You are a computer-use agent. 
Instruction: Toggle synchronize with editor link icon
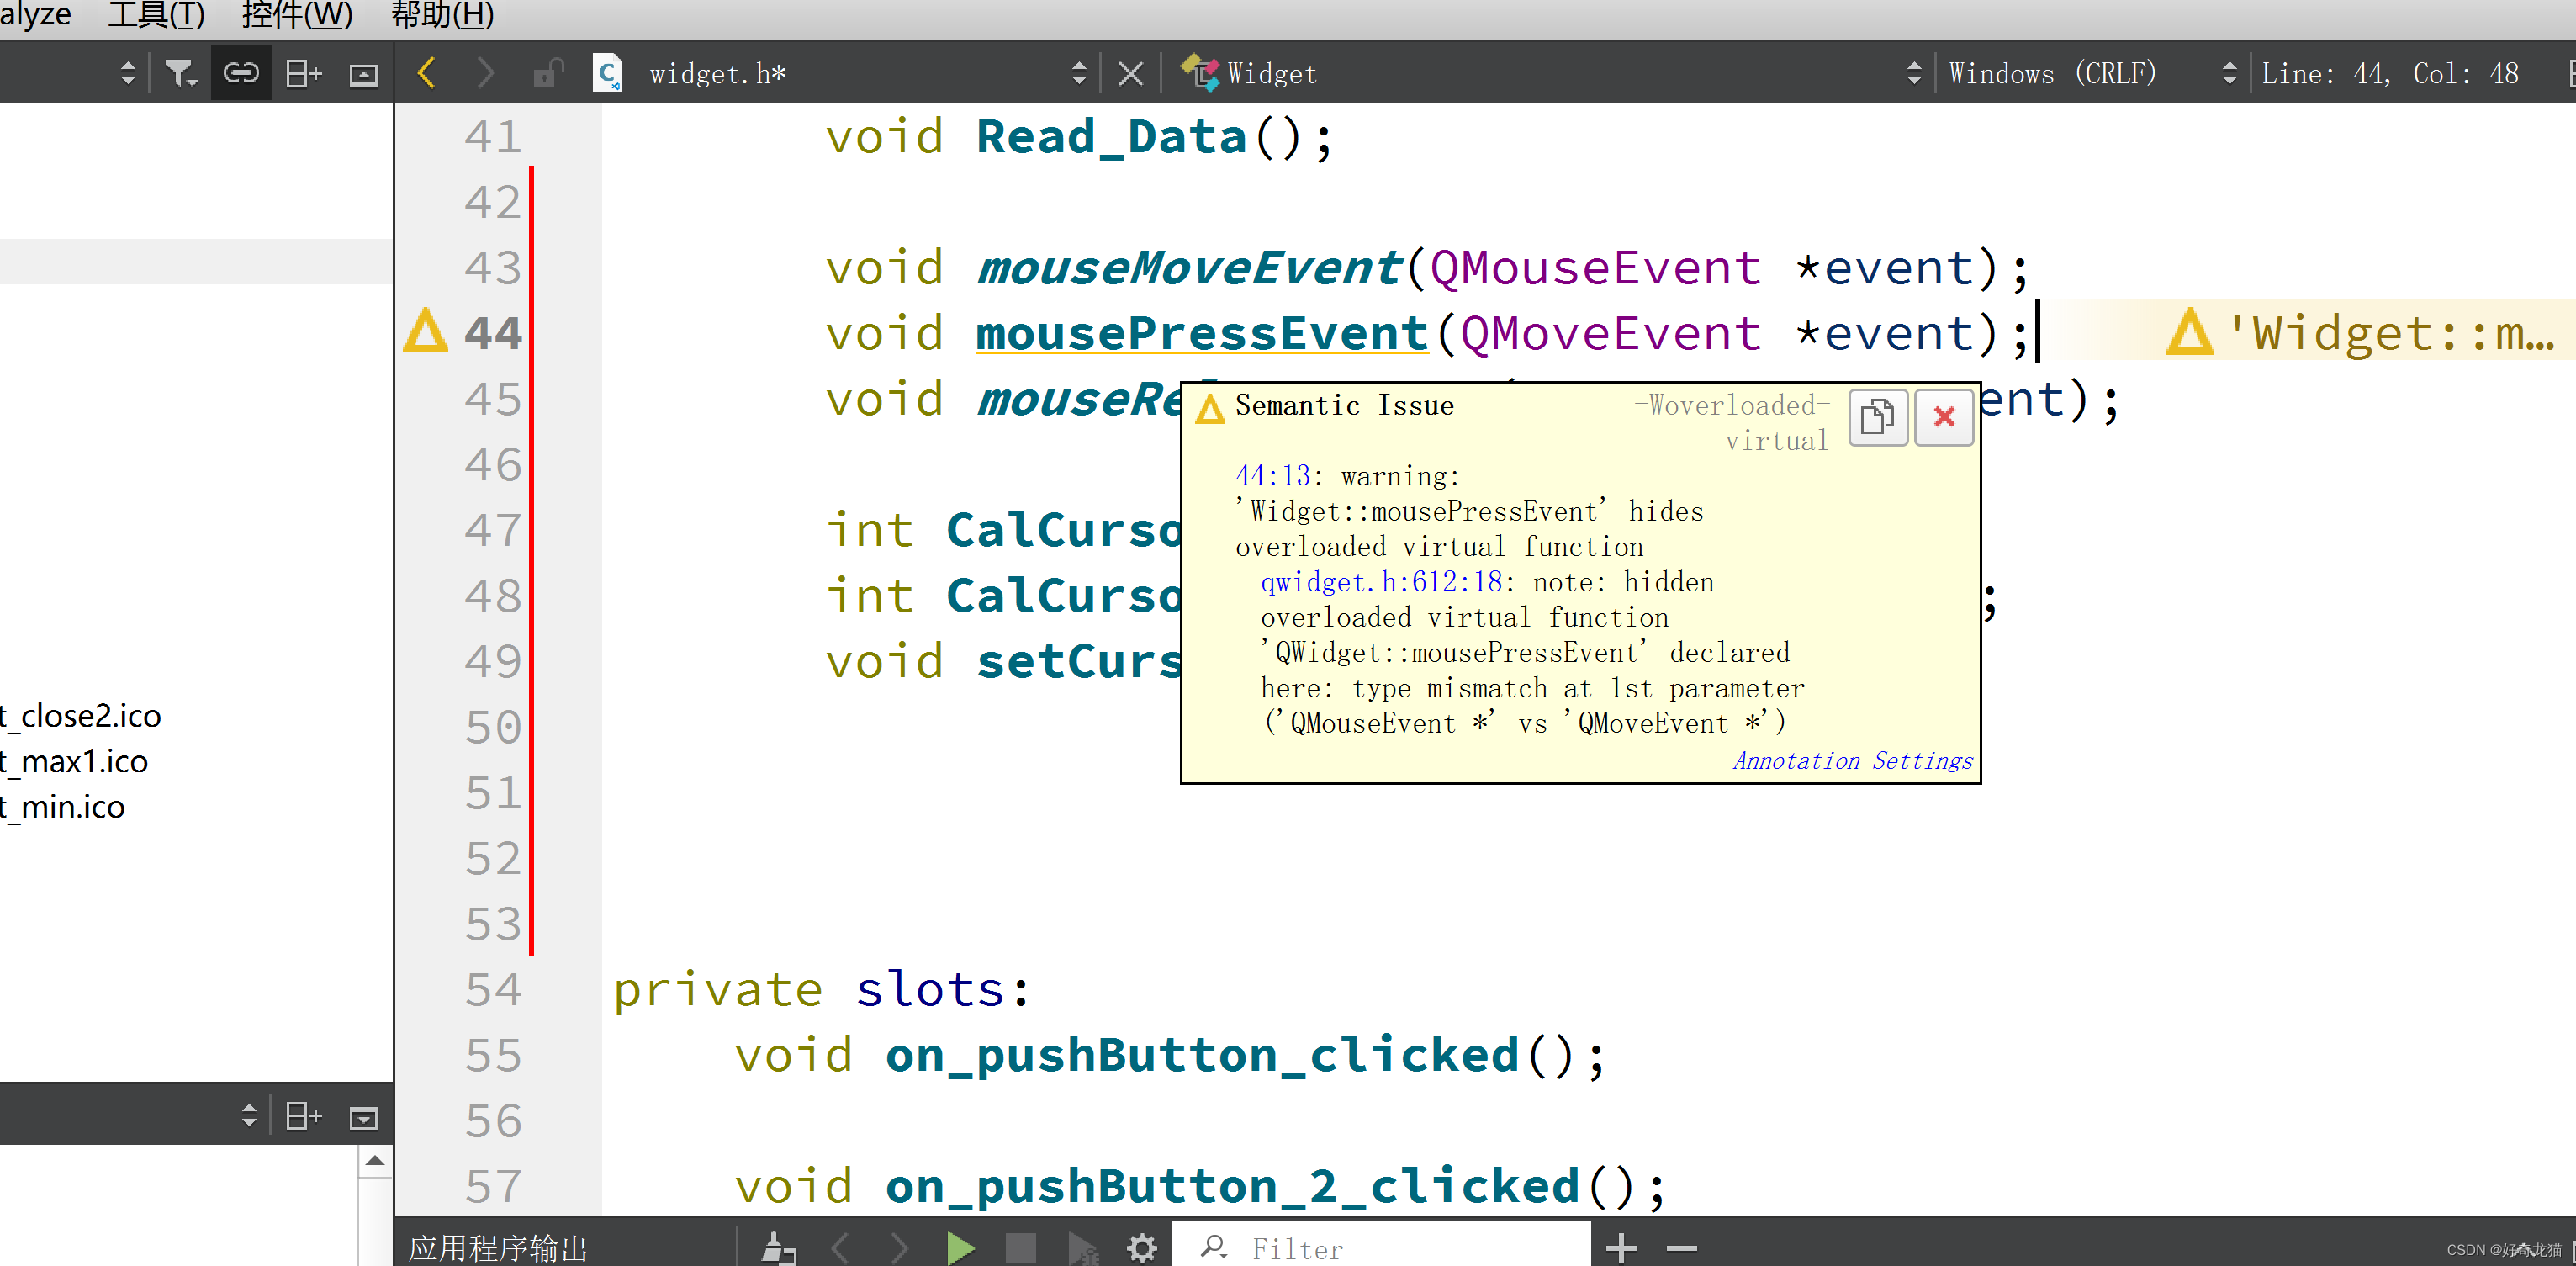point(241,73)
